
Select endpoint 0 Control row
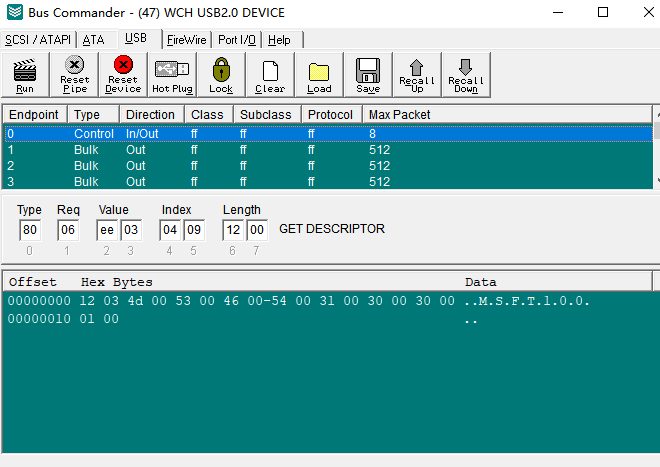pos(328,134)
